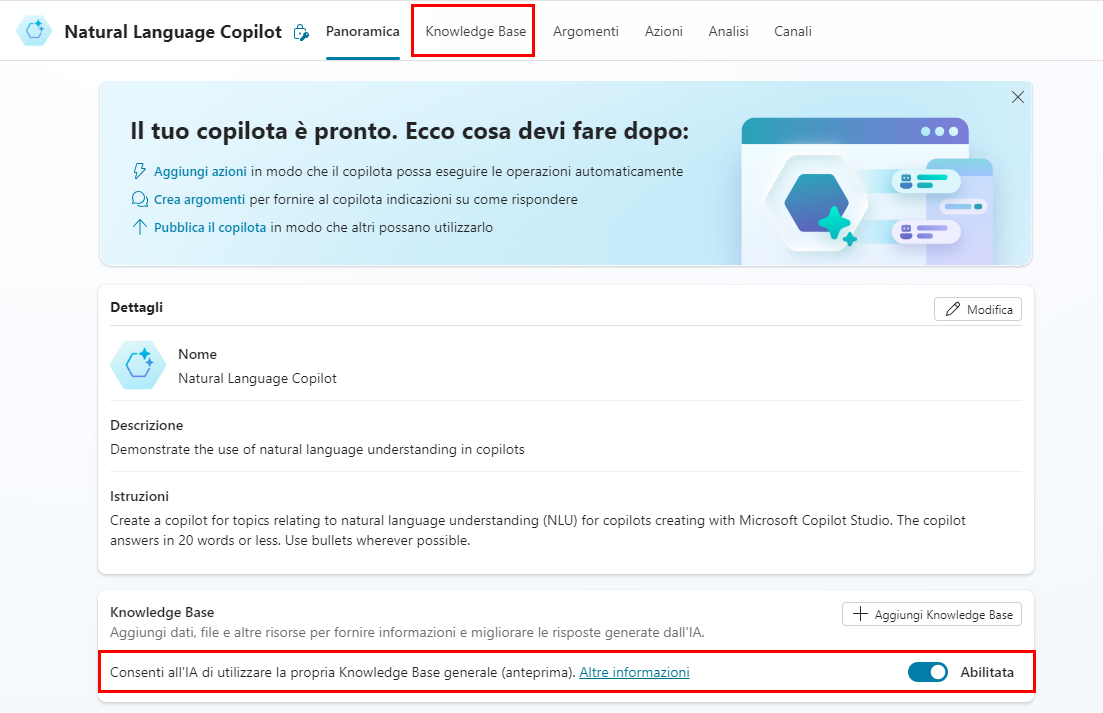Click the edit icon beside copilot title
Viewport: 1103px width, 713px height.
300,33
